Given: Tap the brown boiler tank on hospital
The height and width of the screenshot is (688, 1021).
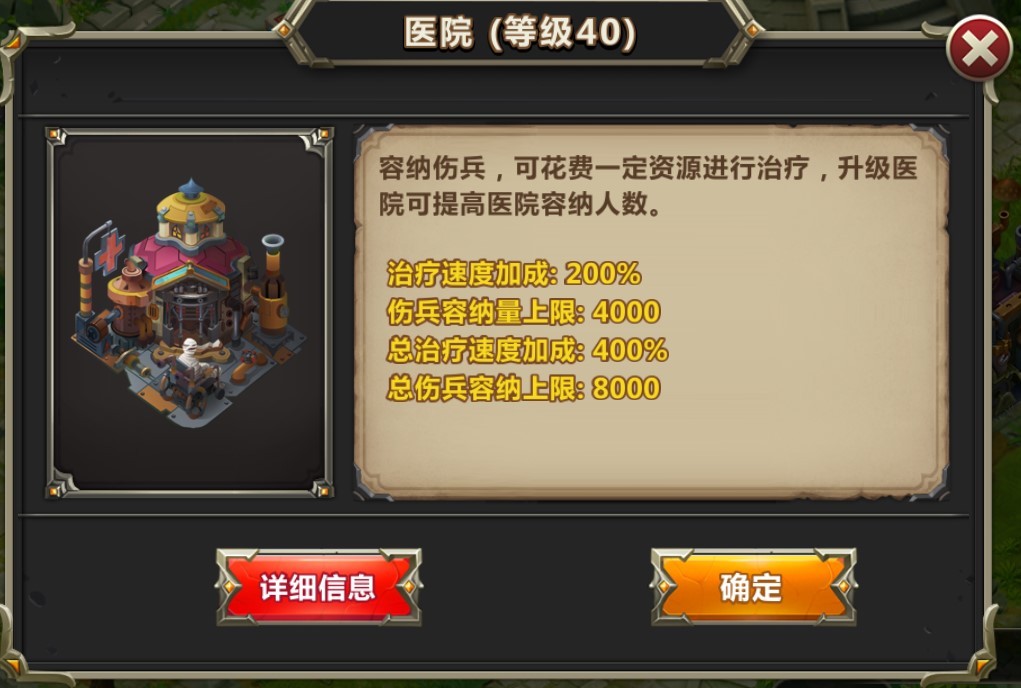Looking at the screenshot, I should [129, 299].
